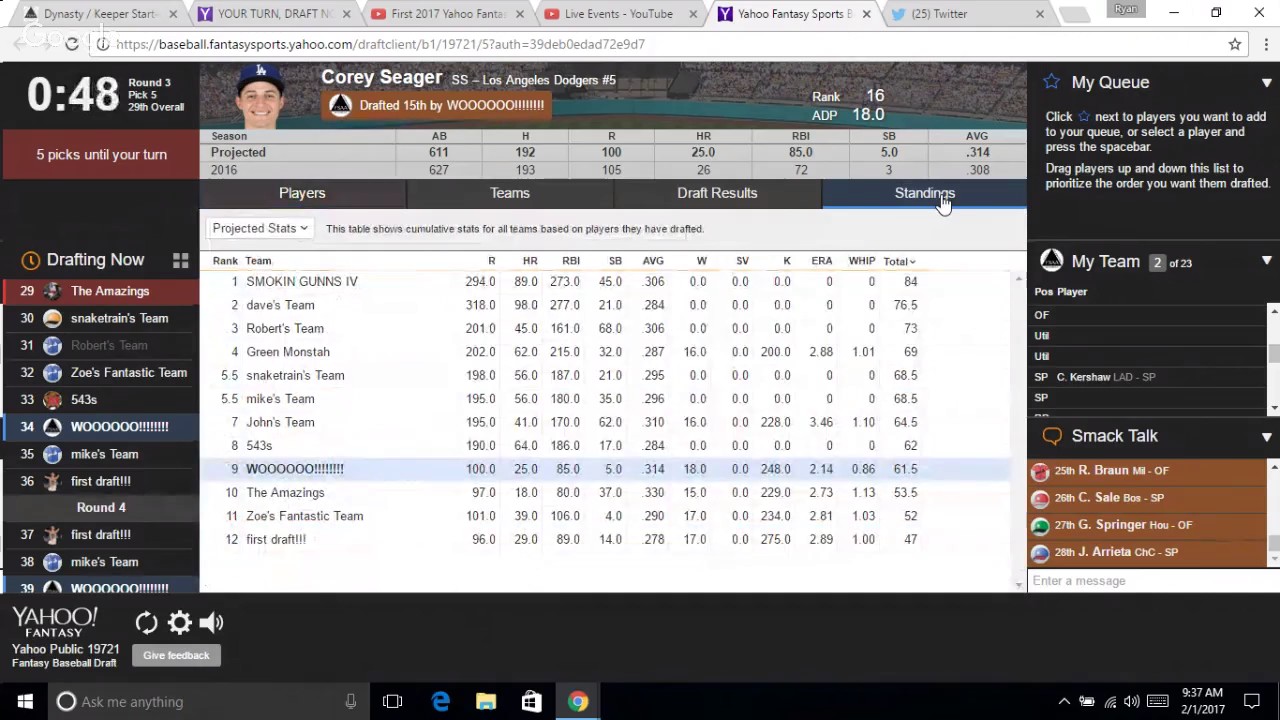Switch to YOUR TURN, DRAFT browser tab
Viewport: 1280px width, 720px height.
277,14
